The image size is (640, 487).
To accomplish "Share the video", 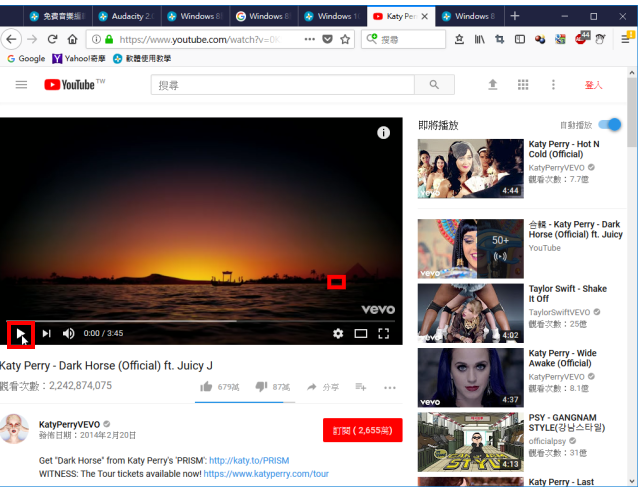I will [322, 387].
